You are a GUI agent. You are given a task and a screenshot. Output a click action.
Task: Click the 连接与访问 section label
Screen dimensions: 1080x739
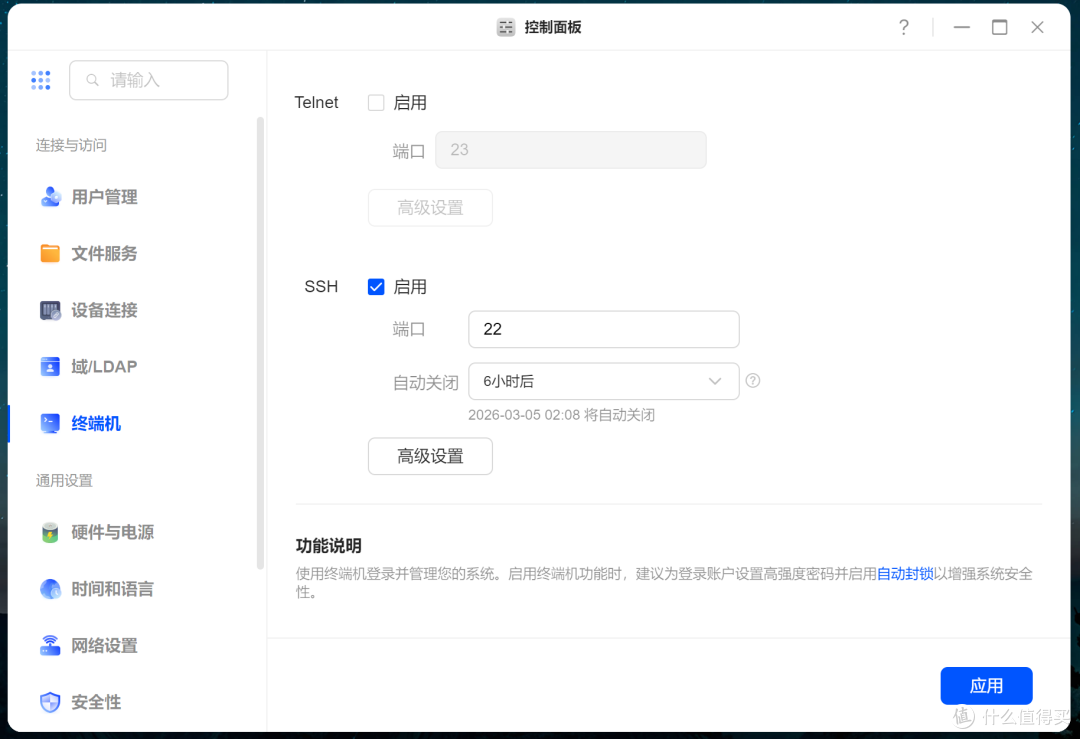[x=71, y=145]
